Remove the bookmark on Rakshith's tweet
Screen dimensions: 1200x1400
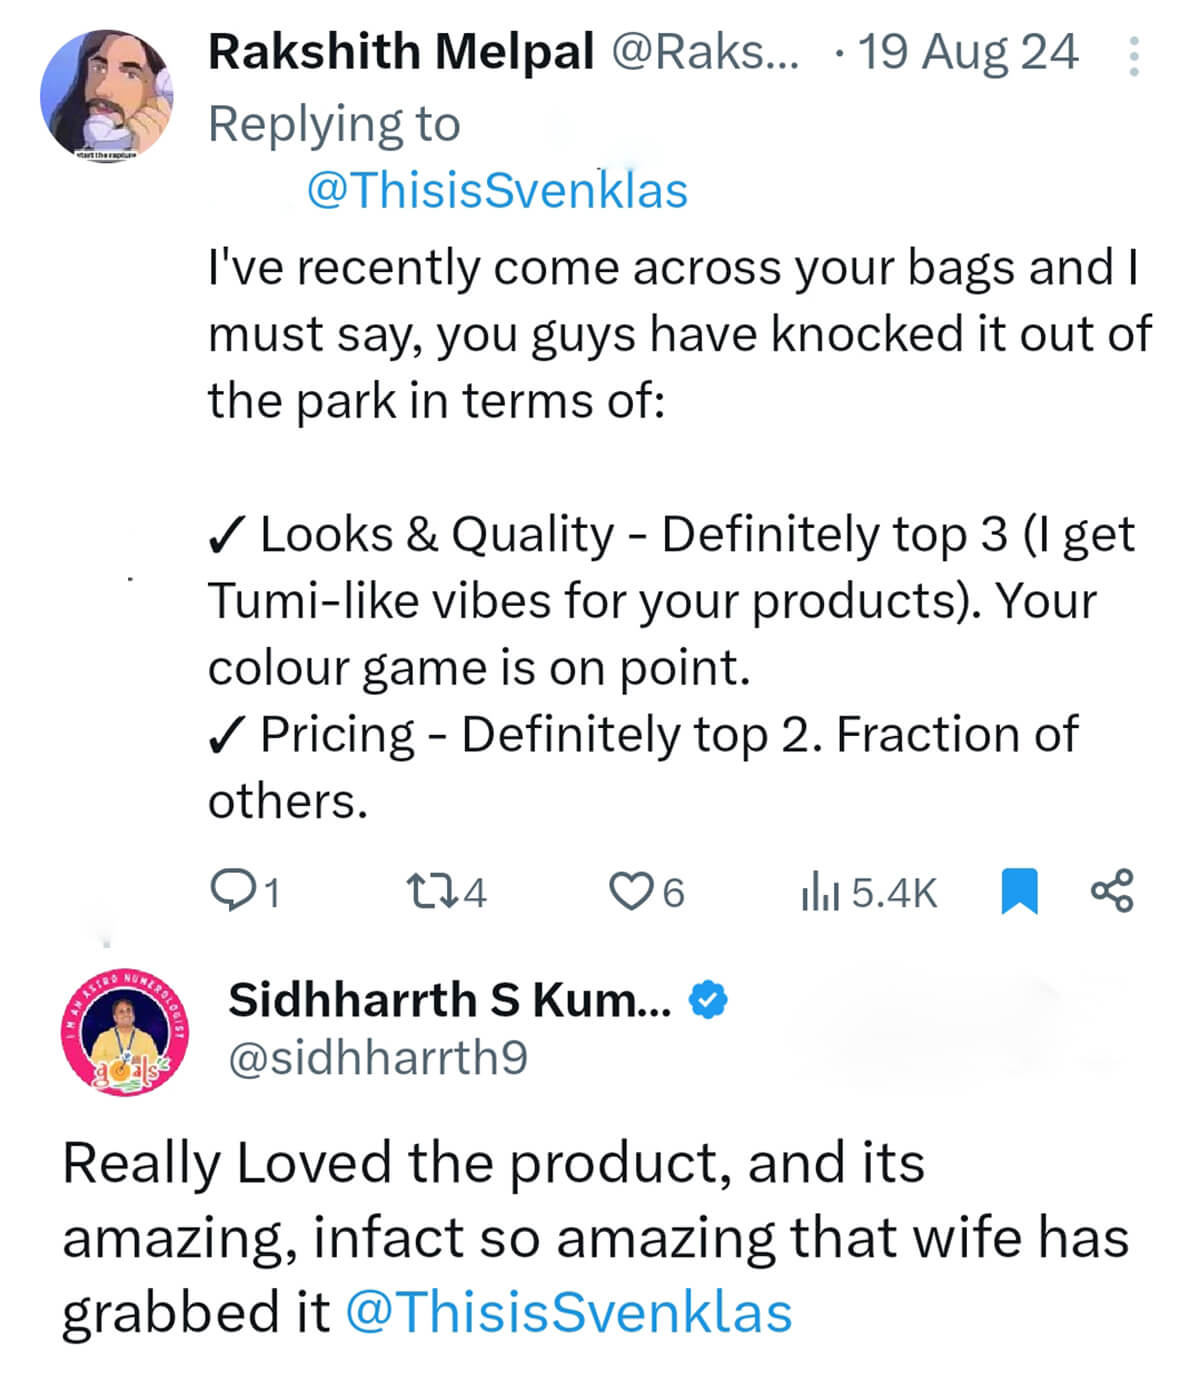pyautogui.click(x=1019, y=890)
